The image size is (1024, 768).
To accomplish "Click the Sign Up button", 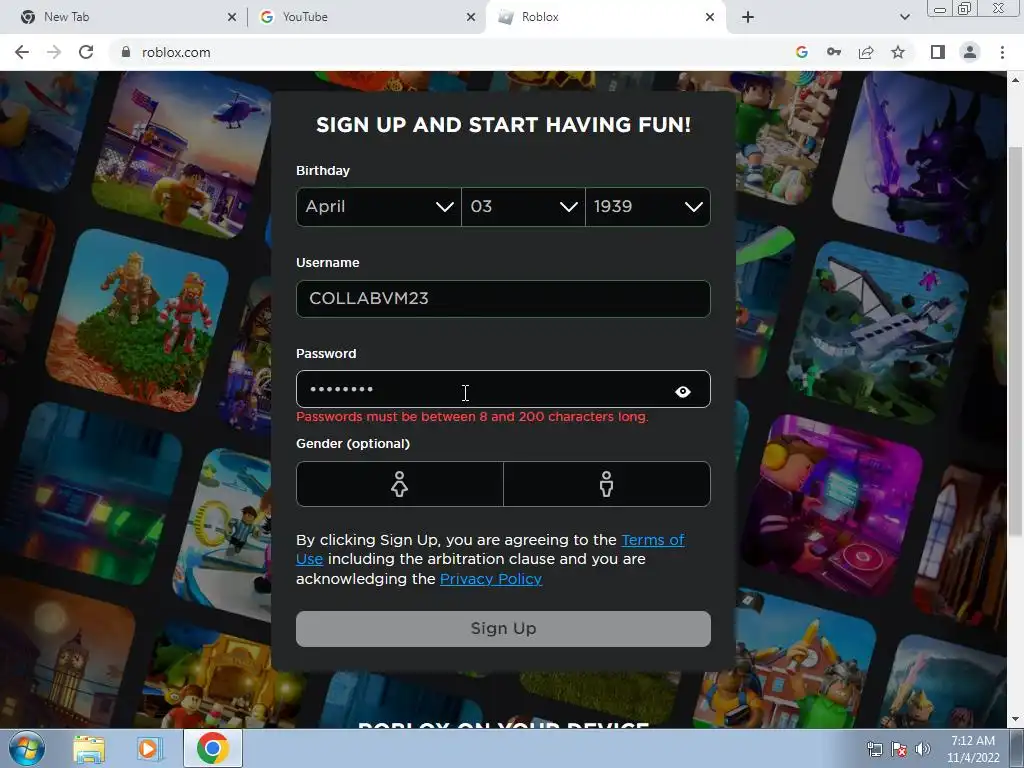I will click(503, 628).
